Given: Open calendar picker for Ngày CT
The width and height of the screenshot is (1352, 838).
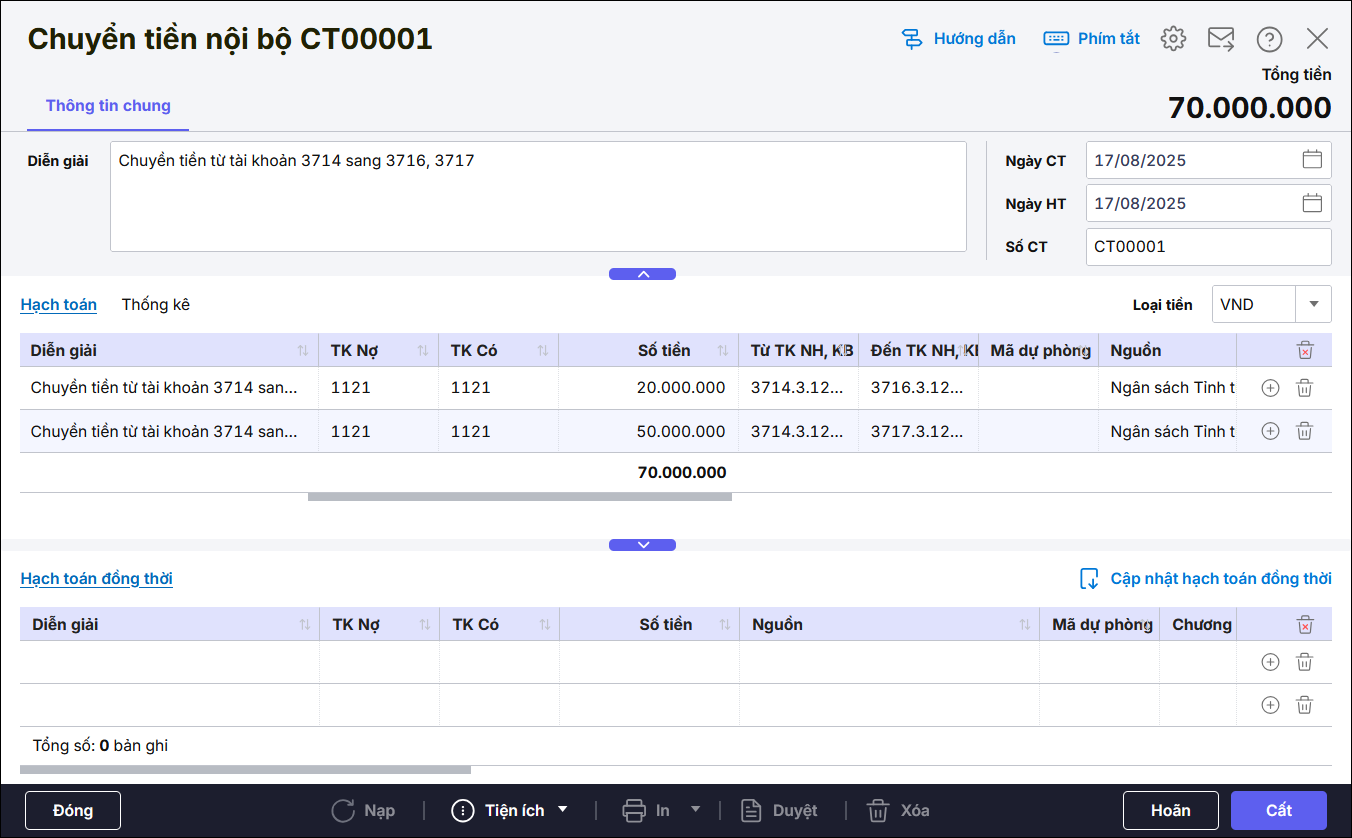Looking at the screenshot, I should pyautogui.click(x=1312, y=160).
